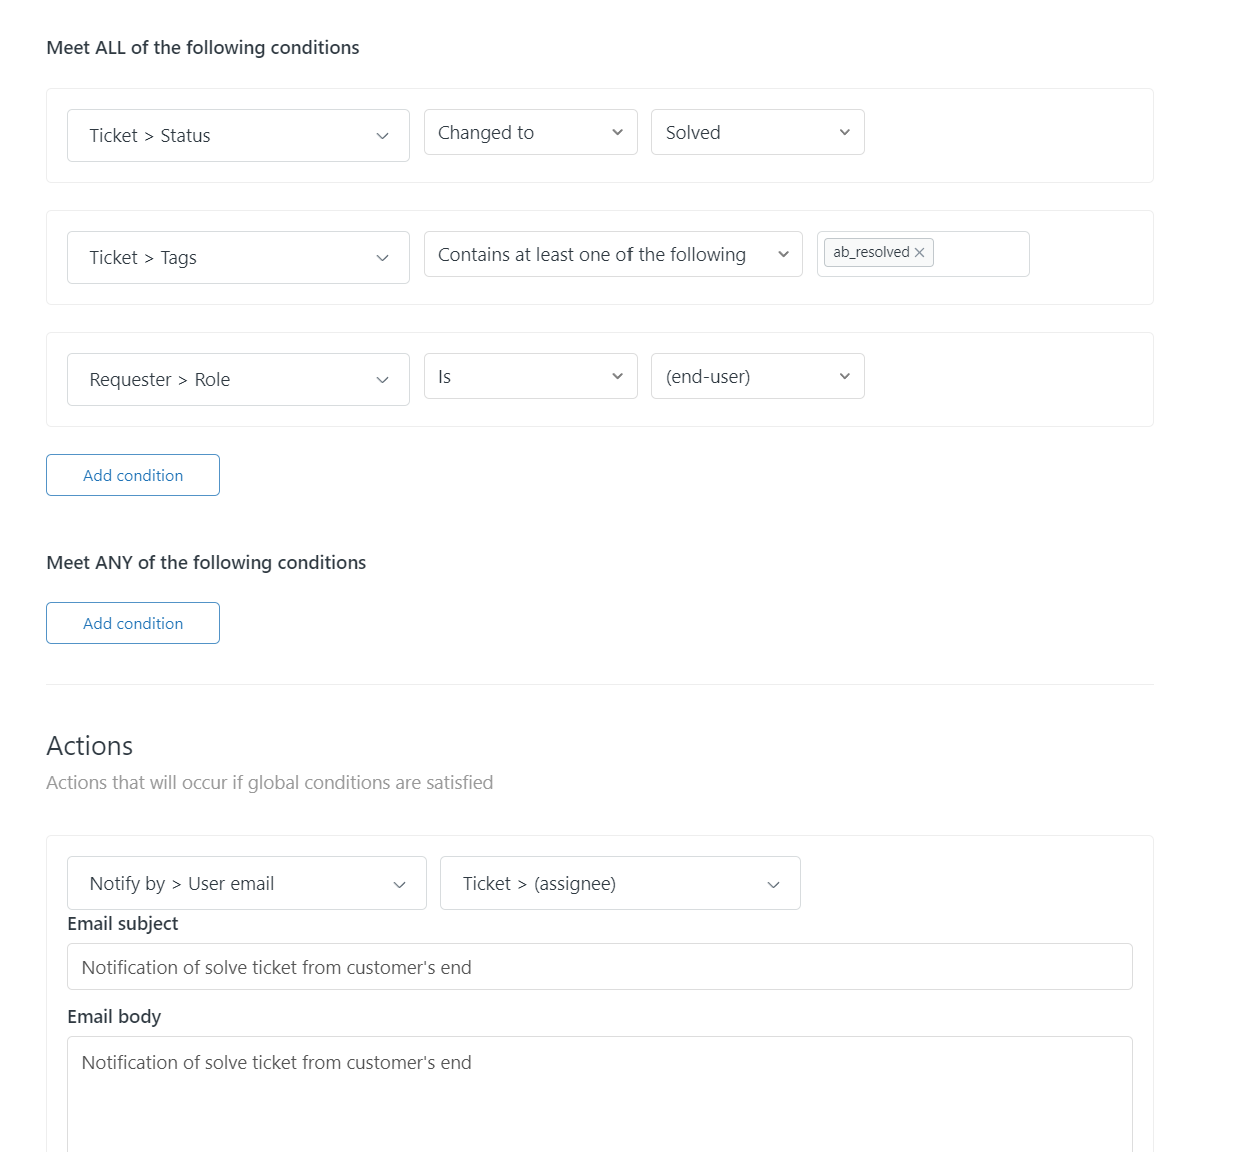Click chevron in Ticket > (assignee) field
The image size is (1256, 1152).
[773, 884]
